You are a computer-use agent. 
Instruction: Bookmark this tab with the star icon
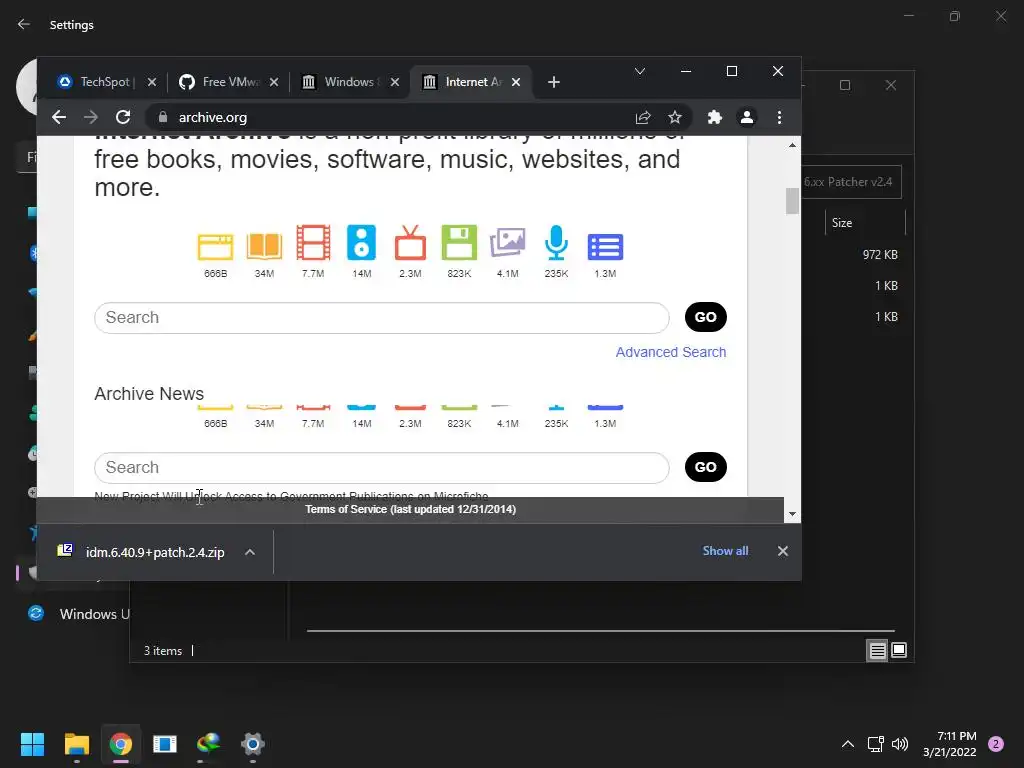[x=675, y=118]
